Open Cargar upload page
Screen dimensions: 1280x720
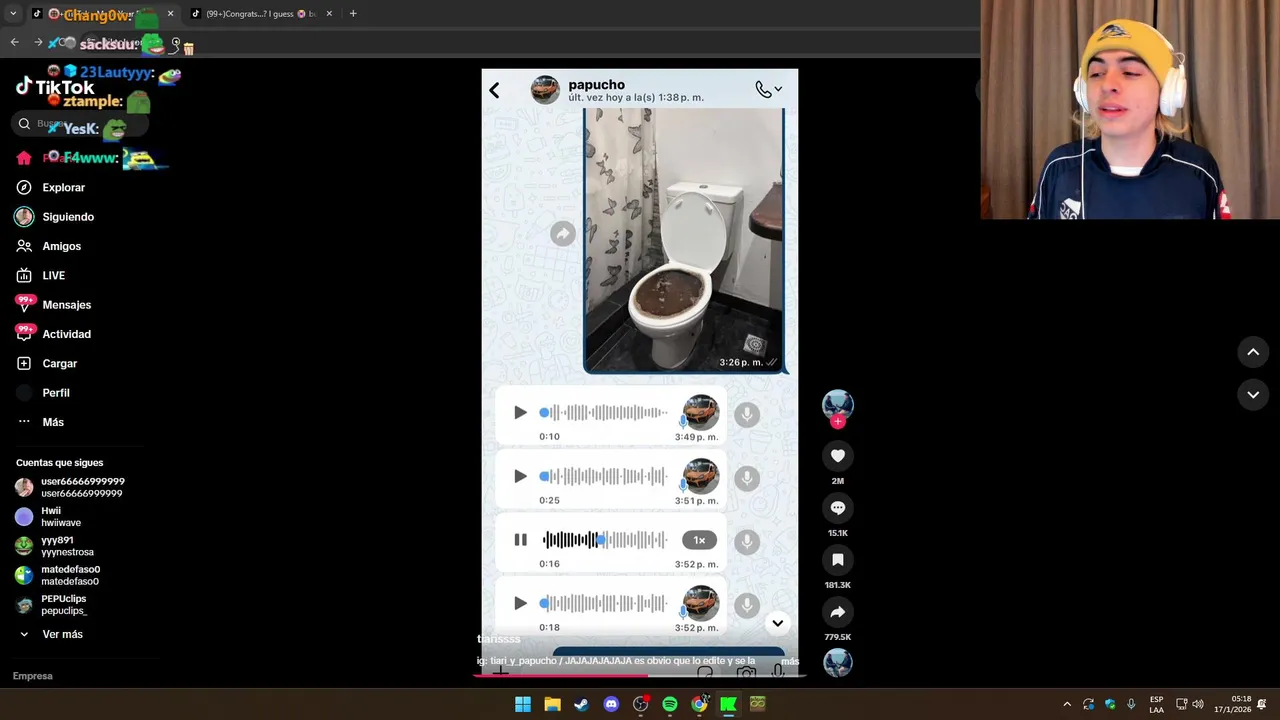[59, 363]
